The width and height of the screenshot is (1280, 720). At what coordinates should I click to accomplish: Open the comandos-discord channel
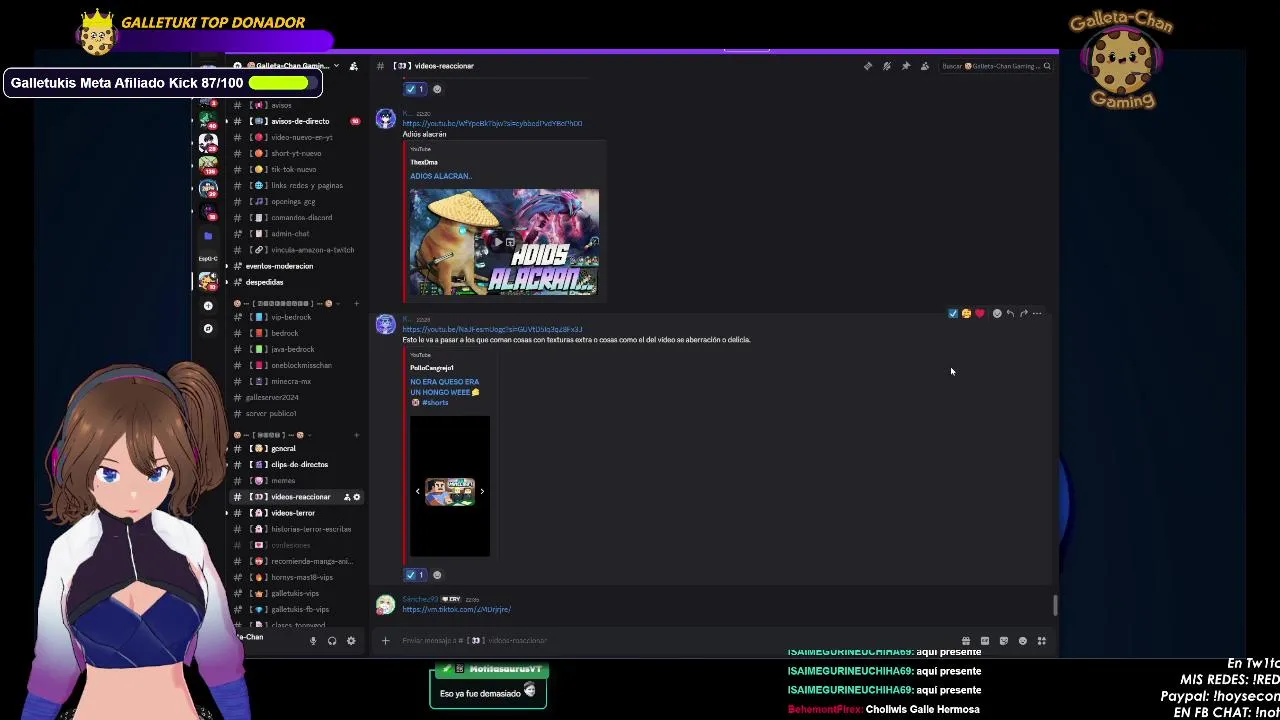click(x=295, y=217)
